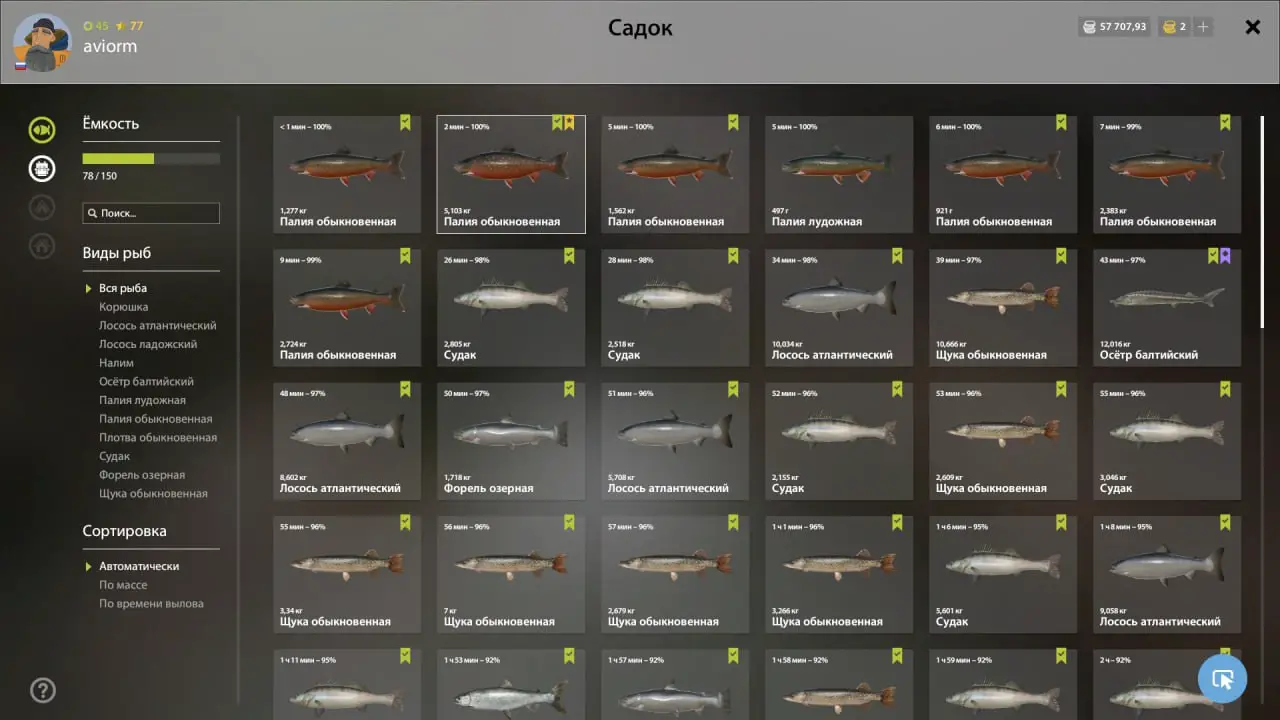Open the fish keepnet sidebar icon
1280x720 pixels.
(x=42, y=129)
